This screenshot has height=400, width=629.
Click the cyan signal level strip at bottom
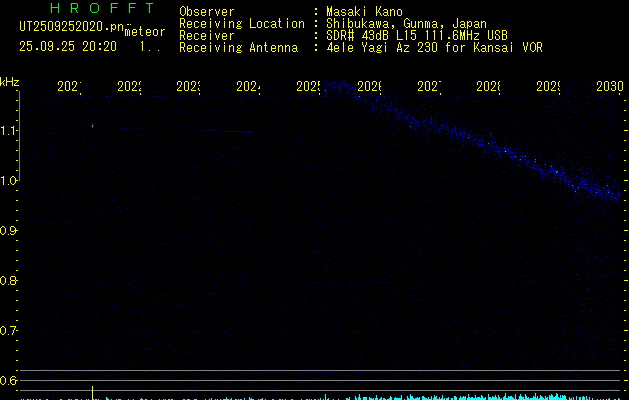click(x=480, y=396)
